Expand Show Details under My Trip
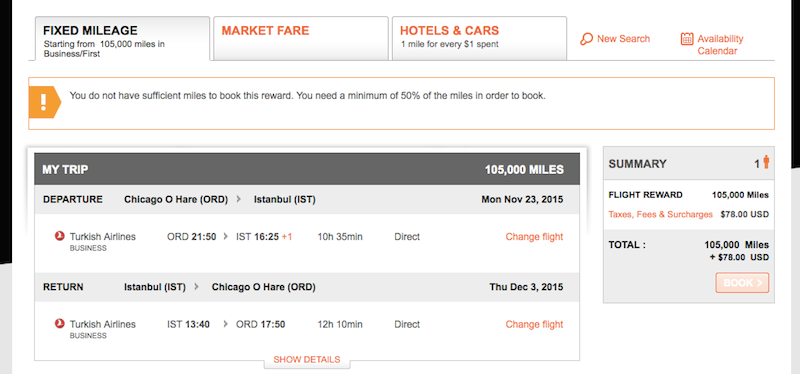800x374 pixels. pos(307,360)
